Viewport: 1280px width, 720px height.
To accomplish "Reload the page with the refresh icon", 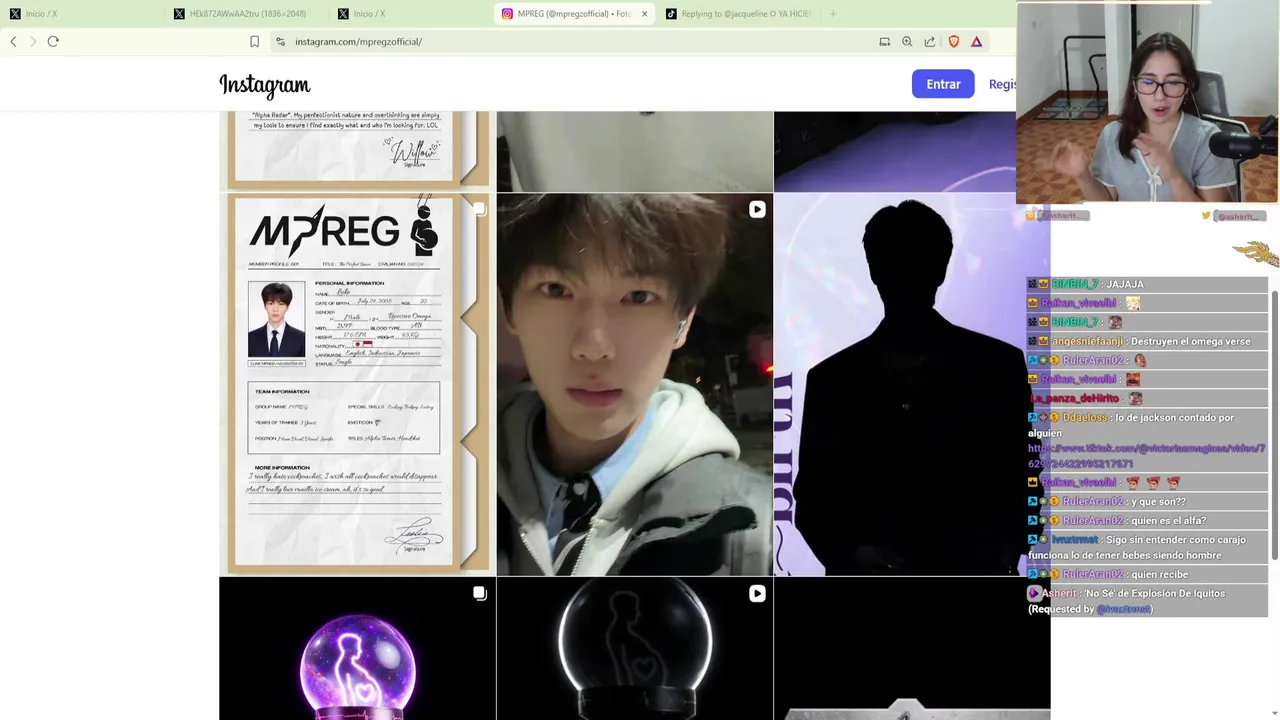I will pyautogui.click(x=53, y=42).
